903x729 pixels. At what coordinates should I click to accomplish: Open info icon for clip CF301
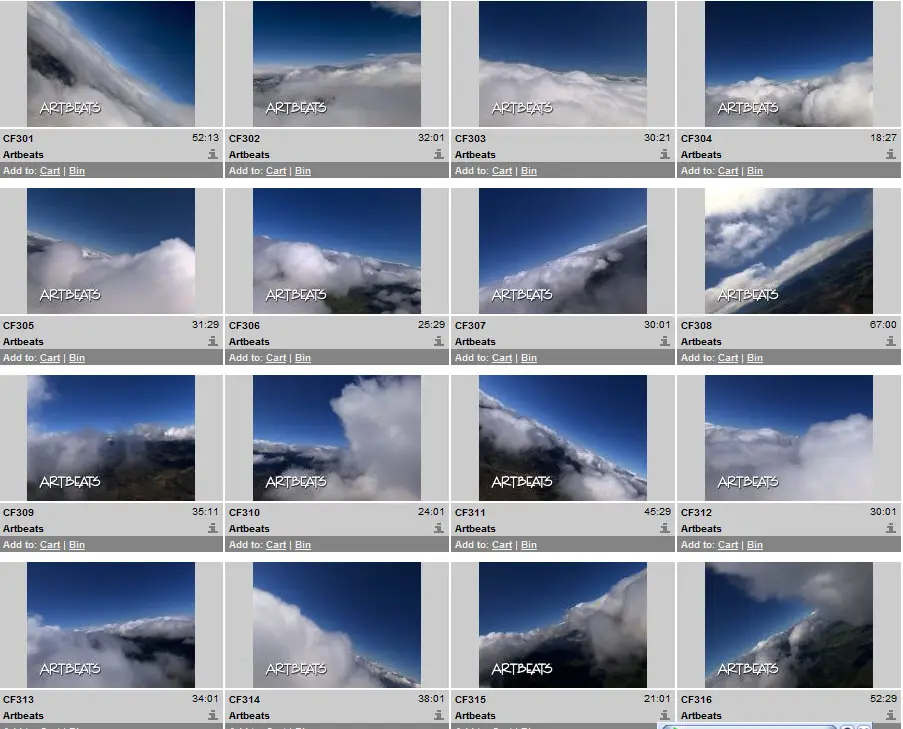[x=213, y=154]
